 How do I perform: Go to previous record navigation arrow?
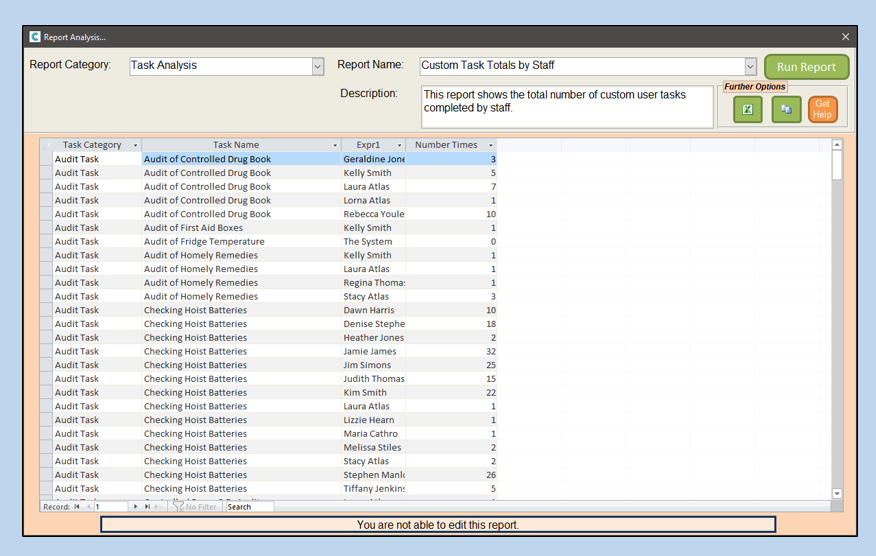click(88, 507)
